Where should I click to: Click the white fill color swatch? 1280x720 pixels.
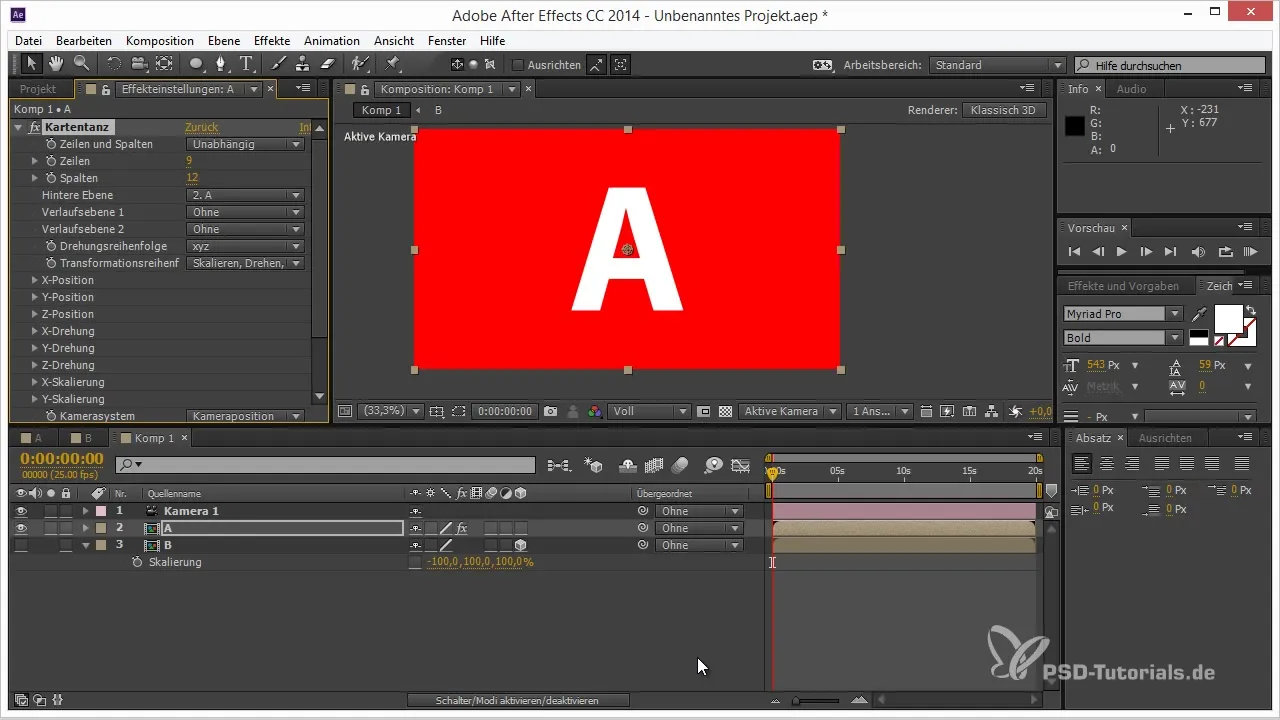tap(1228, 320)
